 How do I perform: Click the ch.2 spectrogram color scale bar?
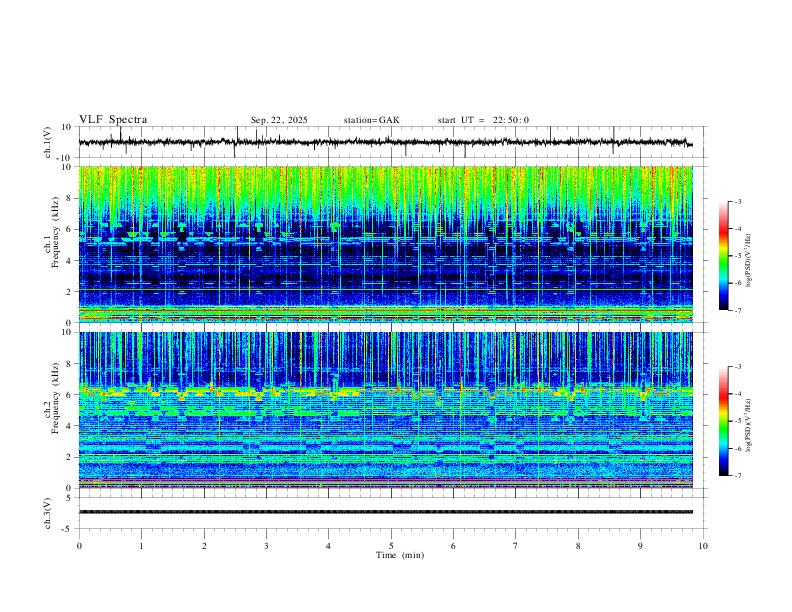[x=723, y=421]
